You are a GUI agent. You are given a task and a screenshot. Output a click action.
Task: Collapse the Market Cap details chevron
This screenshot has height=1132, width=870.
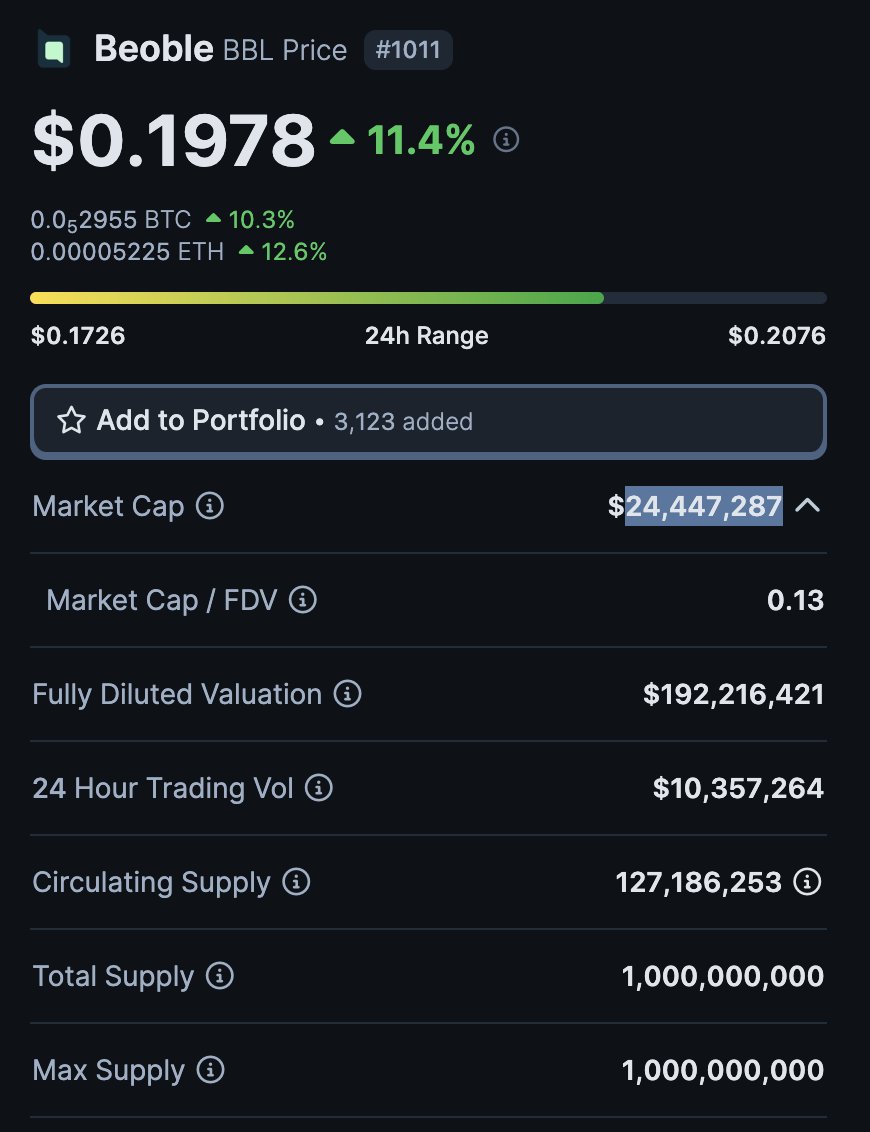click(808, 506)
